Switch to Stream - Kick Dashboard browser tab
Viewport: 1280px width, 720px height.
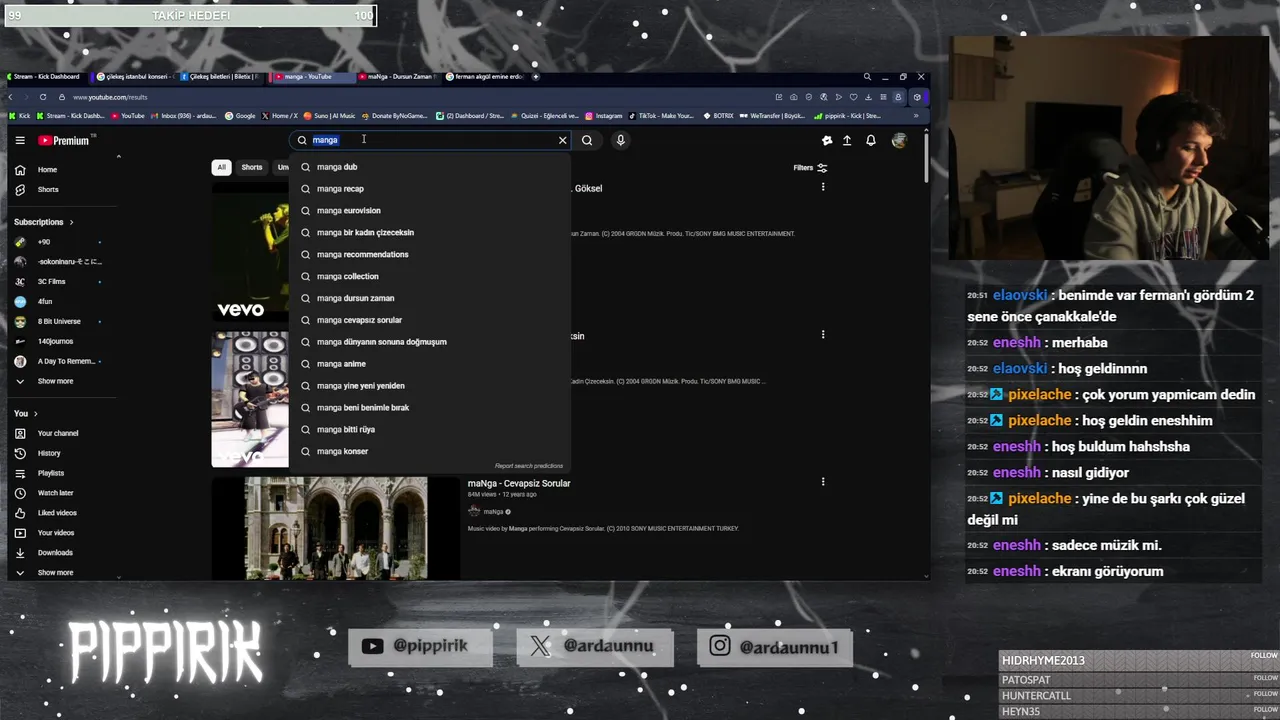46,77
